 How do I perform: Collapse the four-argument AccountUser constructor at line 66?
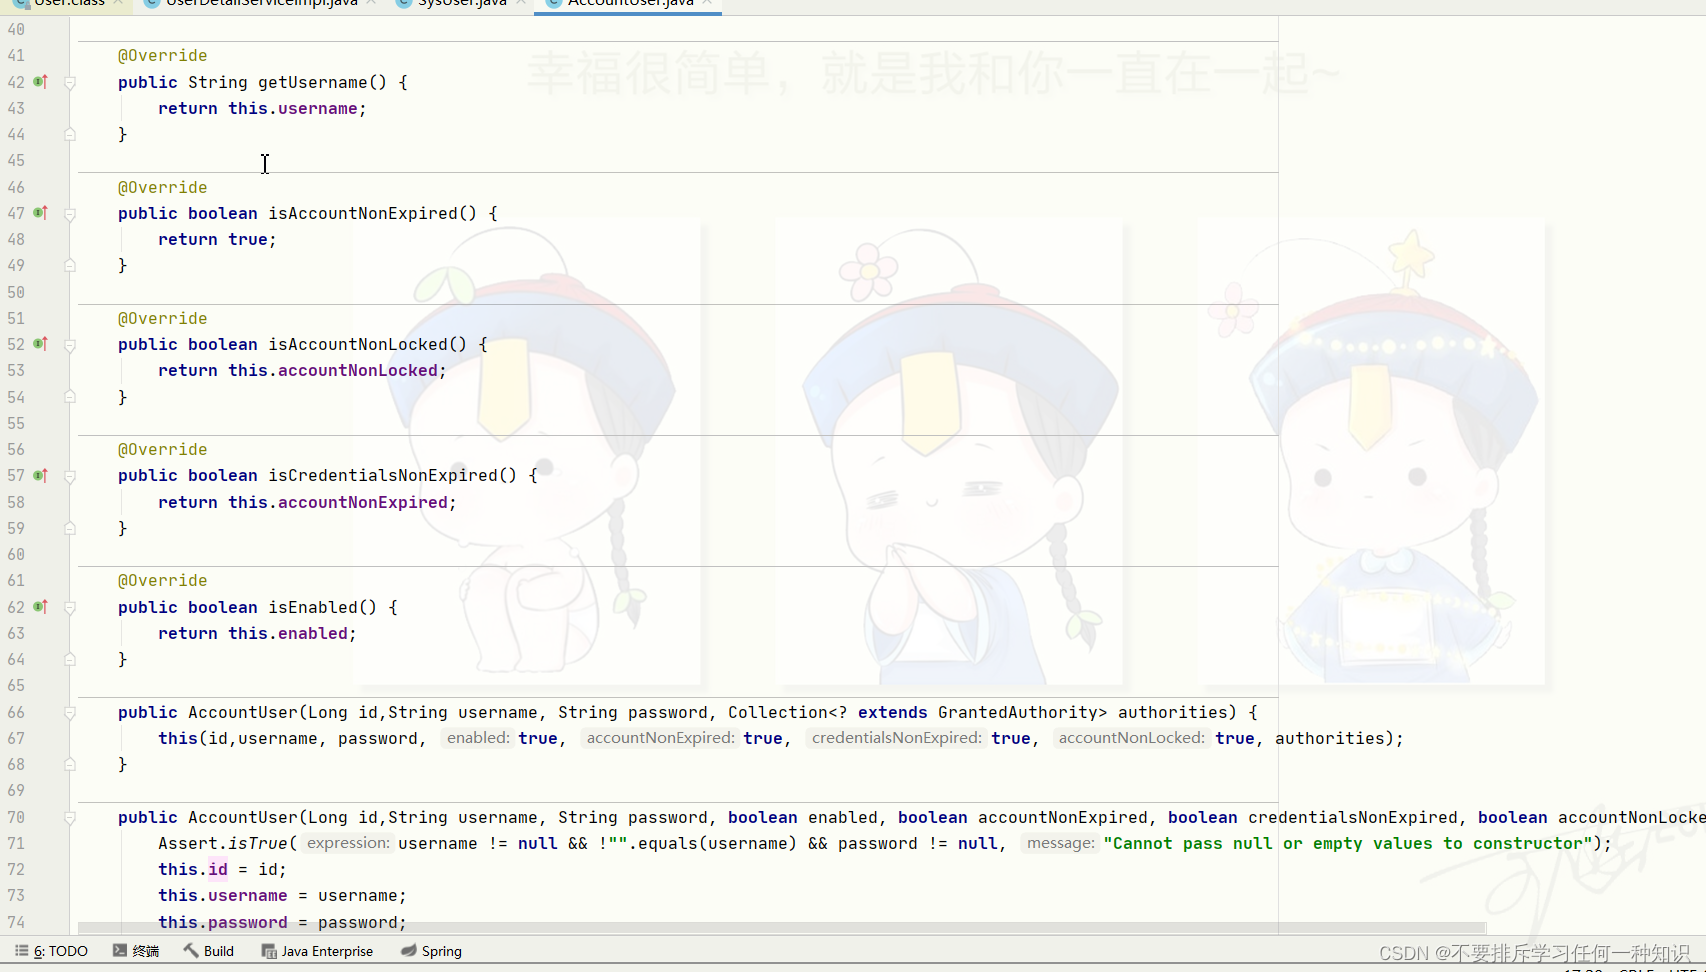[70, 713]
